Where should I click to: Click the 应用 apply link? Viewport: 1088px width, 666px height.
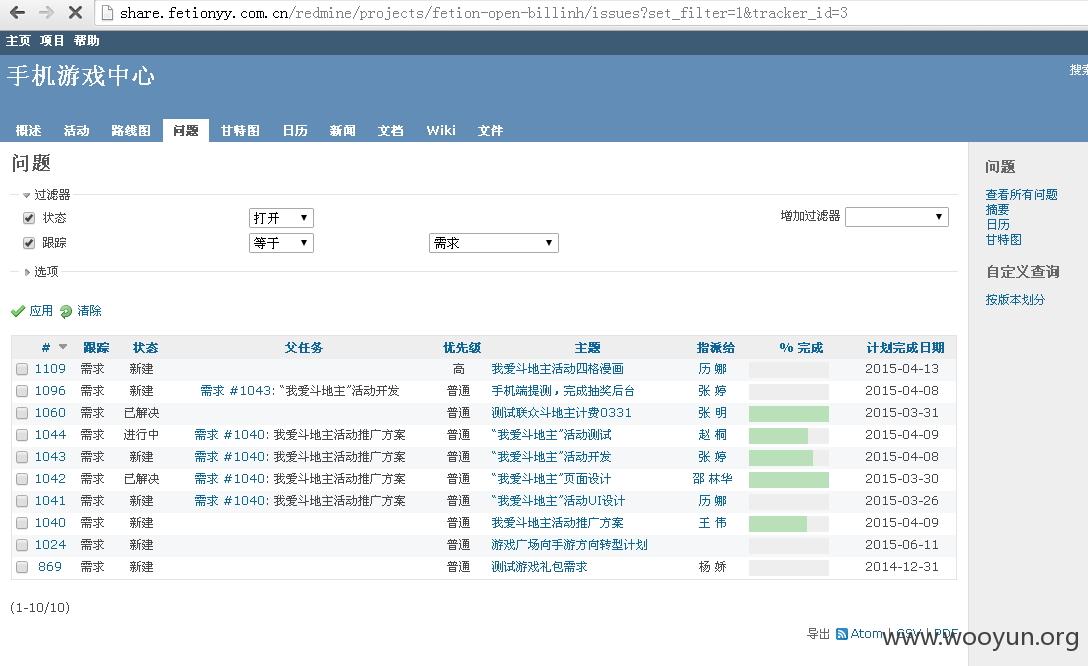[41, 311]
